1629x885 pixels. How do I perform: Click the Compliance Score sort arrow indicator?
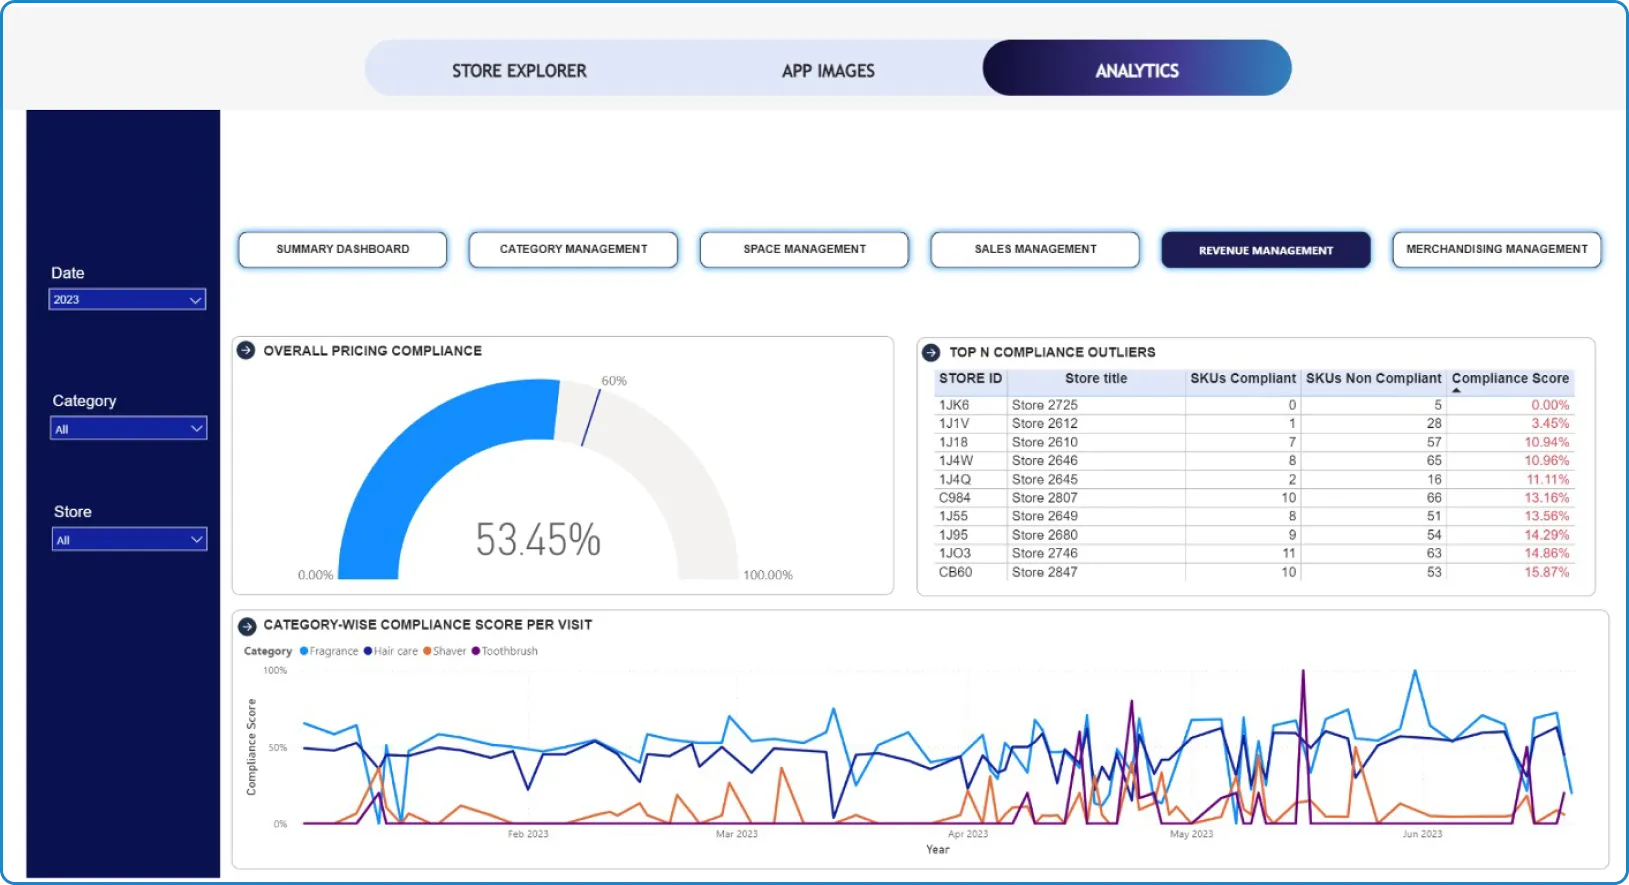tap(1456, 391)
